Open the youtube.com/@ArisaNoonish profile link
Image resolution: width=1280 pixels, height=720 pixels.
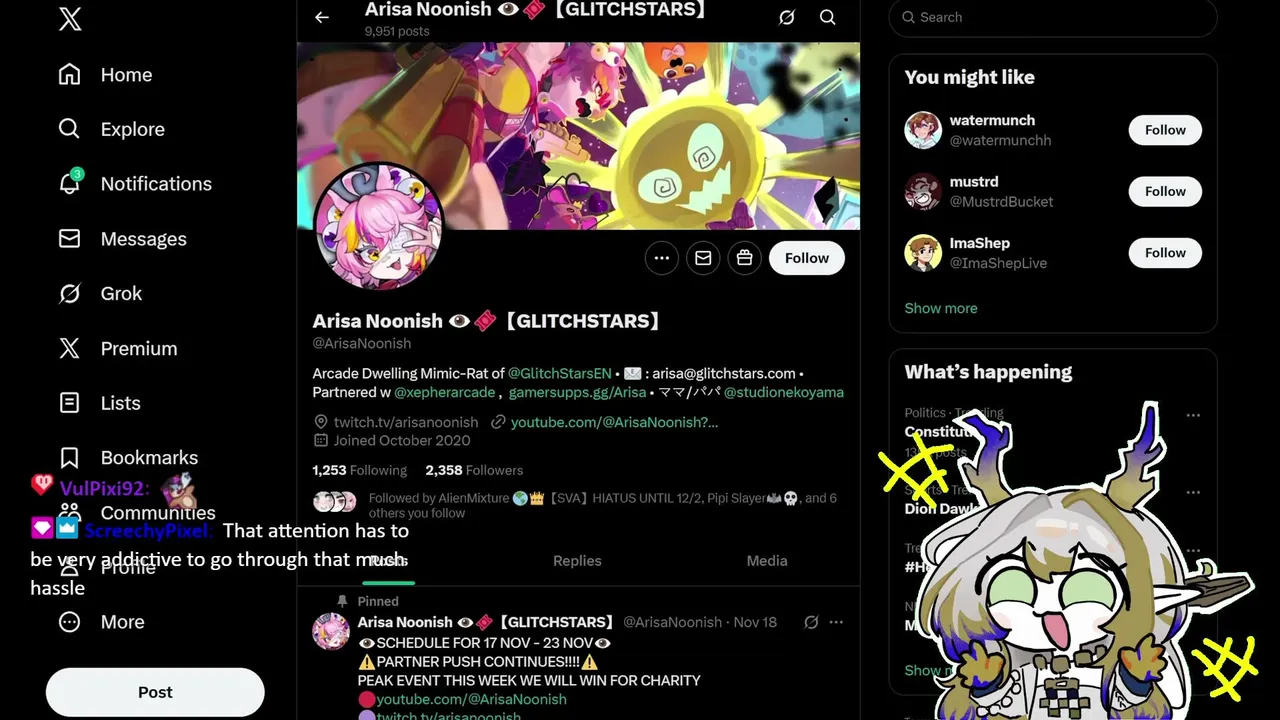pyautogui.click(x=614, y=422)
